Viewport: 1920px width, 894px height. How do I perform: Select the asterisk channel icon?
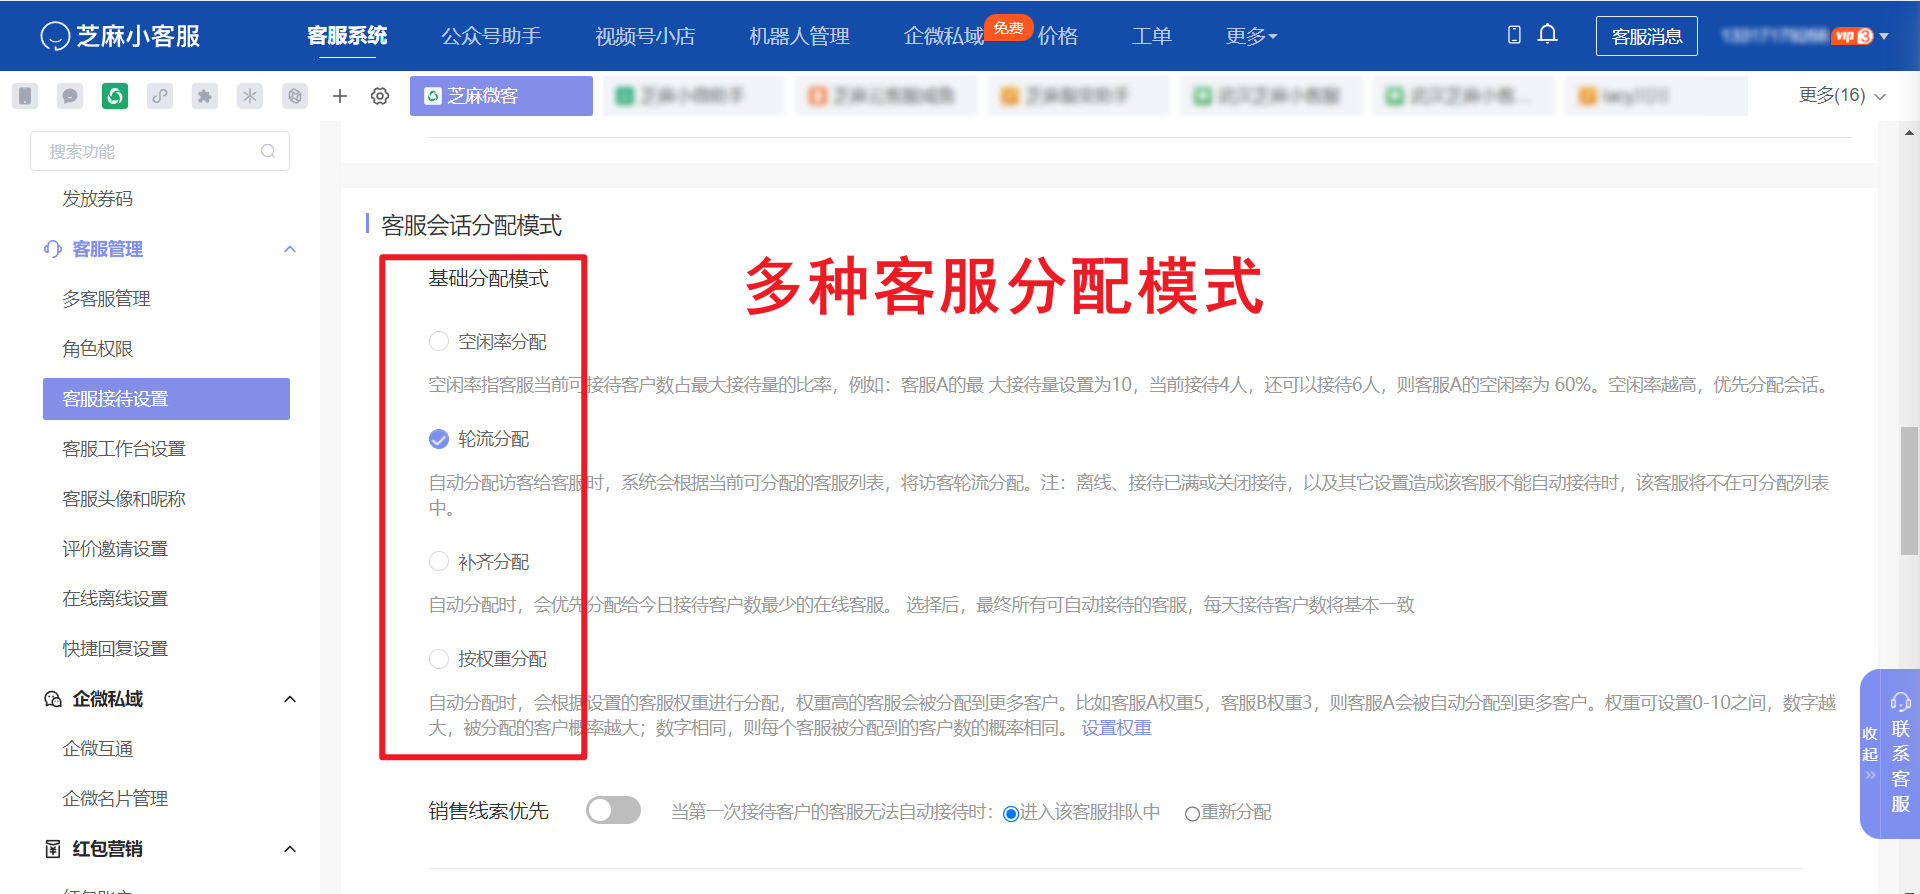tap(250, 96)
